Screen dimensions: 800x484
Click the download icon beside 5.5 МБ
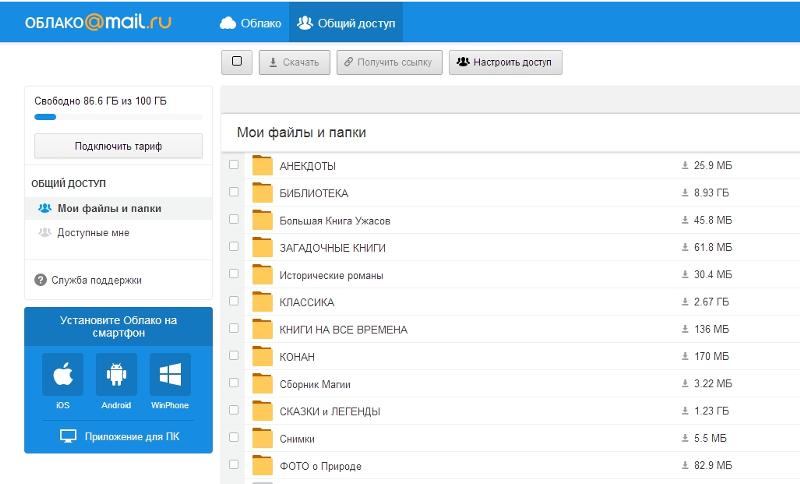click(685, 438)
